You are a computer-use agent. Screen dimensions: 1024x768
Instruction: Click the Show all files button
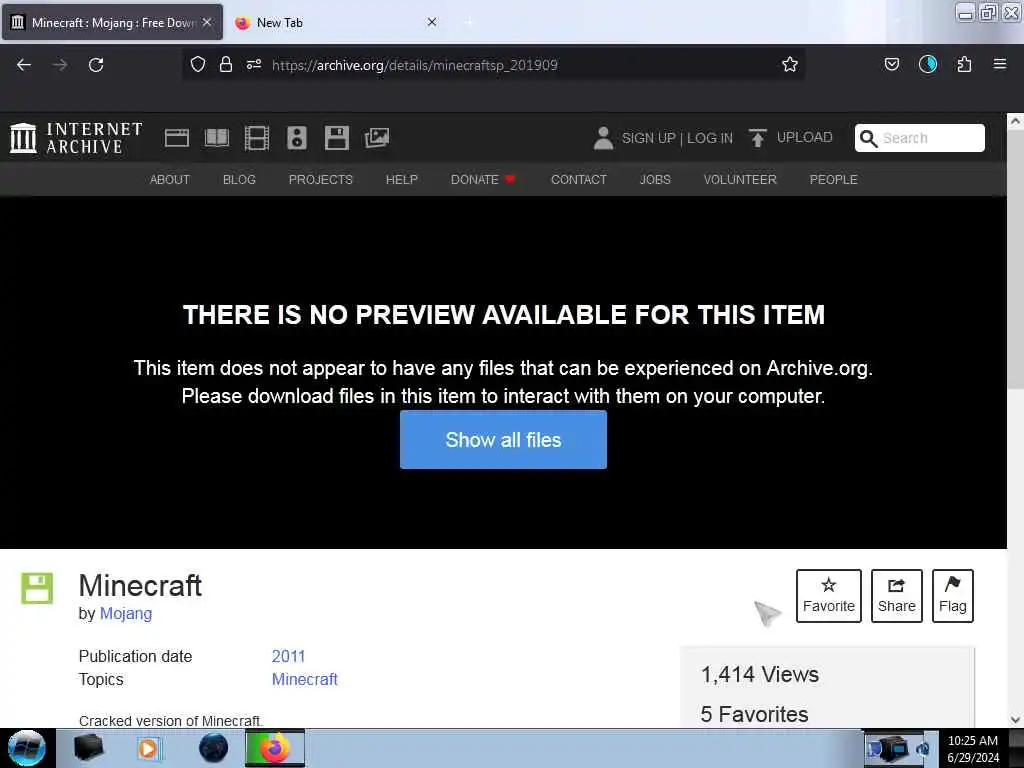click(x=504, y=440)
